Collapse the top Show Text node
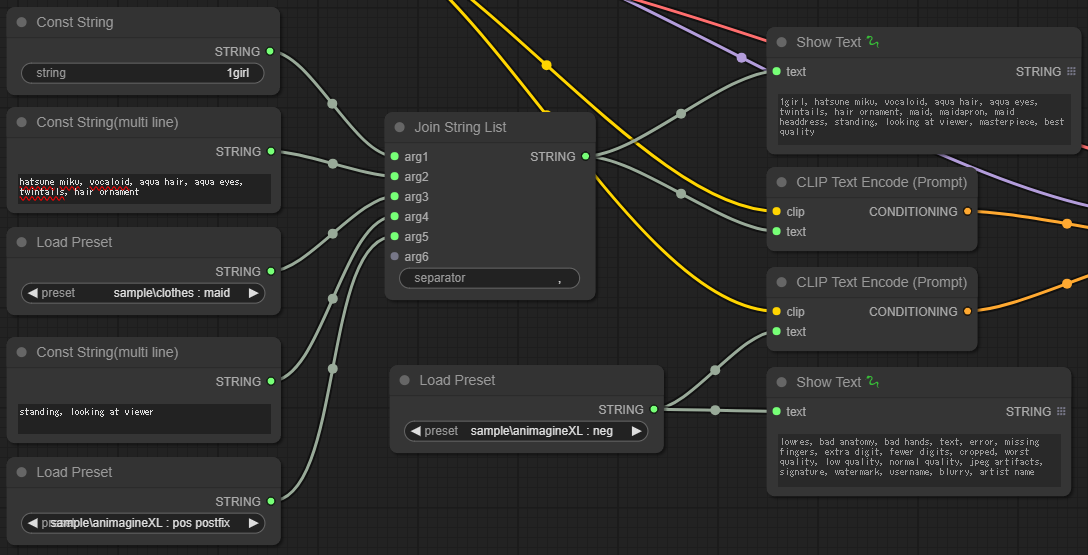 click(781, 42)
